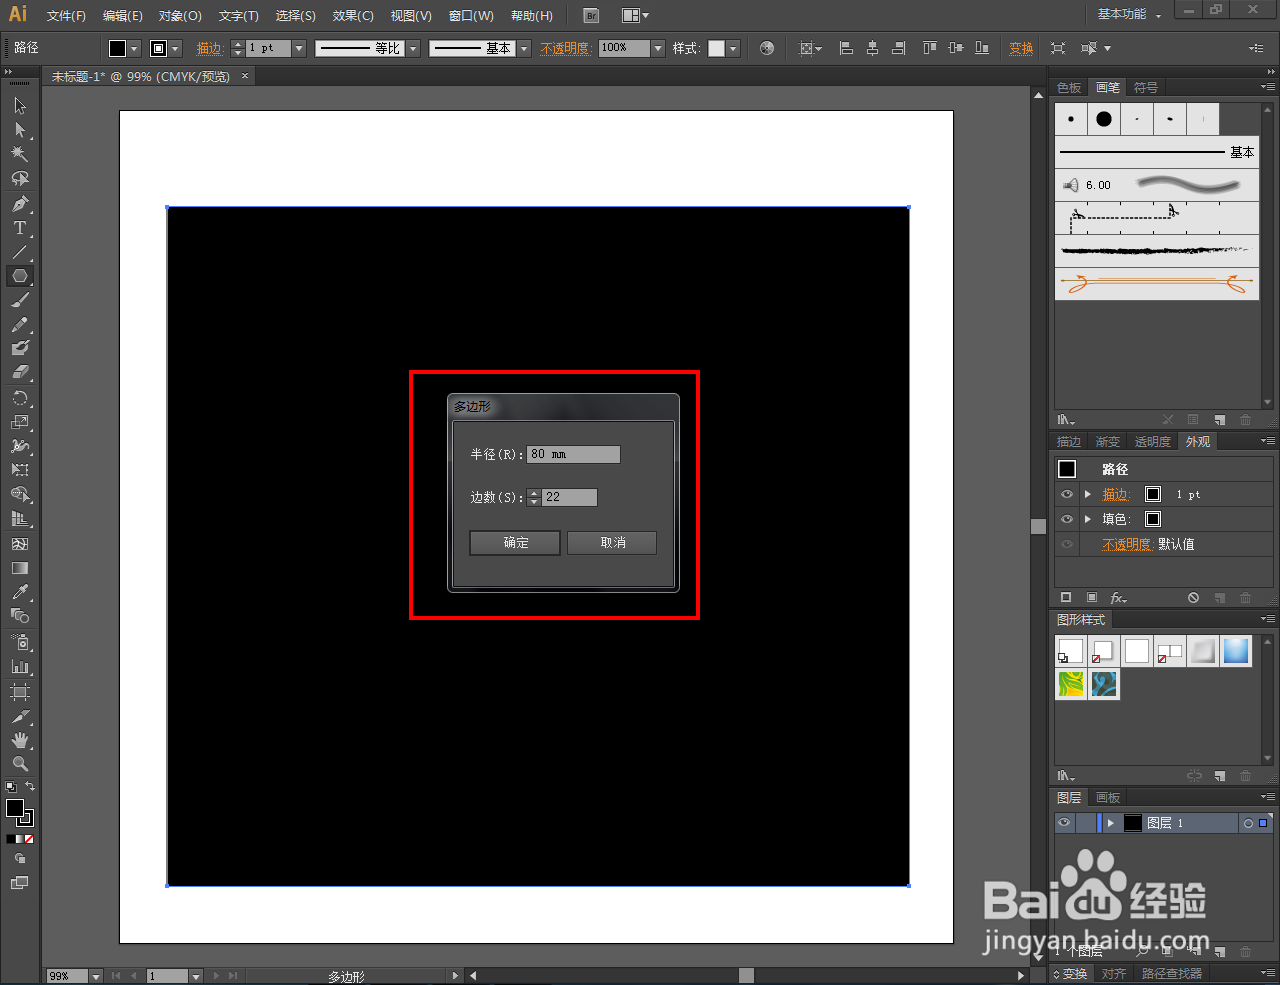The width and height of the screenshot is (1280, 985).
Task: Switch screen mode at toolbar bottom
Action: tap(20, 883)
